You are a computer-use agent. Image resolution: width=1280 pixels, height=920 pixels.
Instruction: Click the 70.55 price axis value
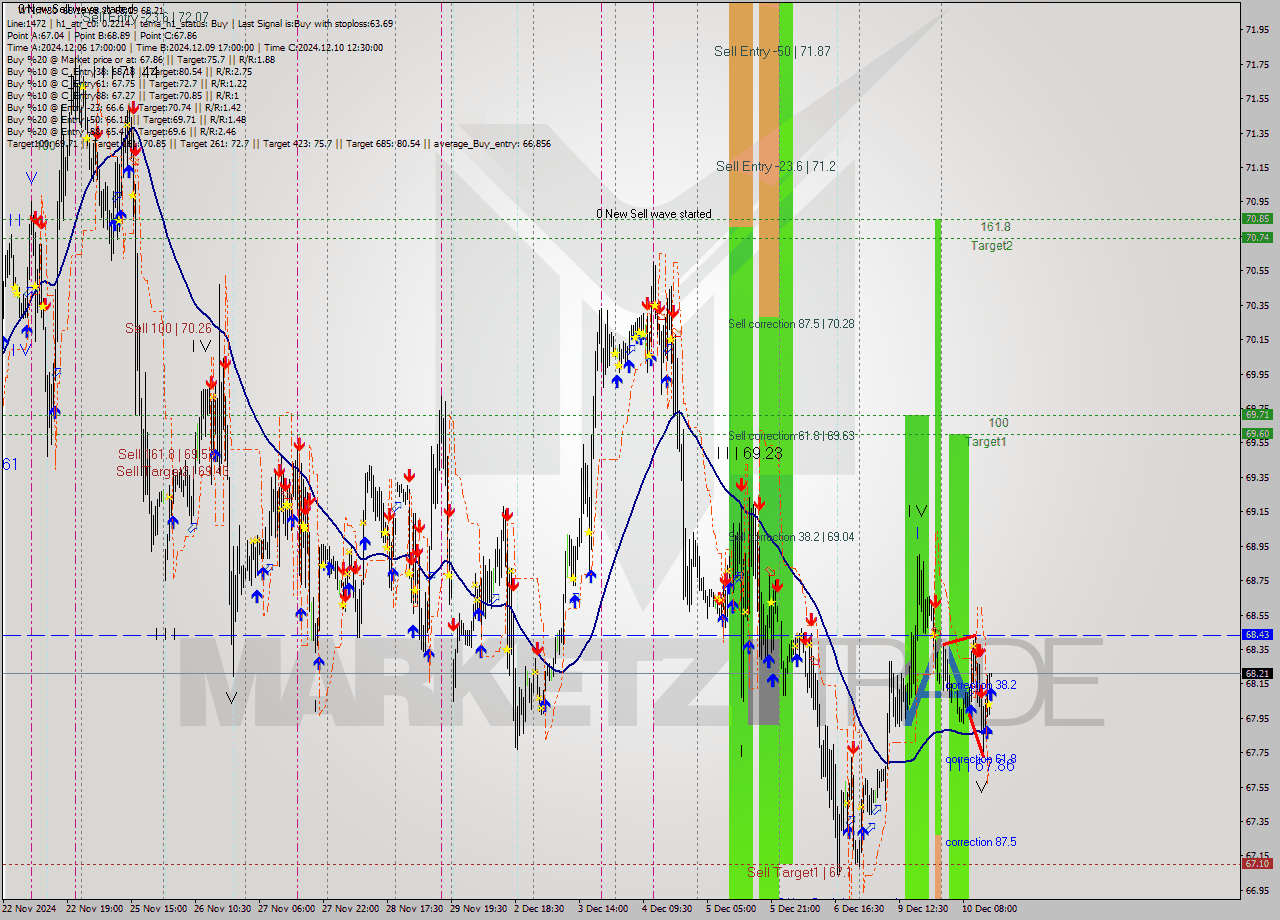click(x=1258, y=270)
